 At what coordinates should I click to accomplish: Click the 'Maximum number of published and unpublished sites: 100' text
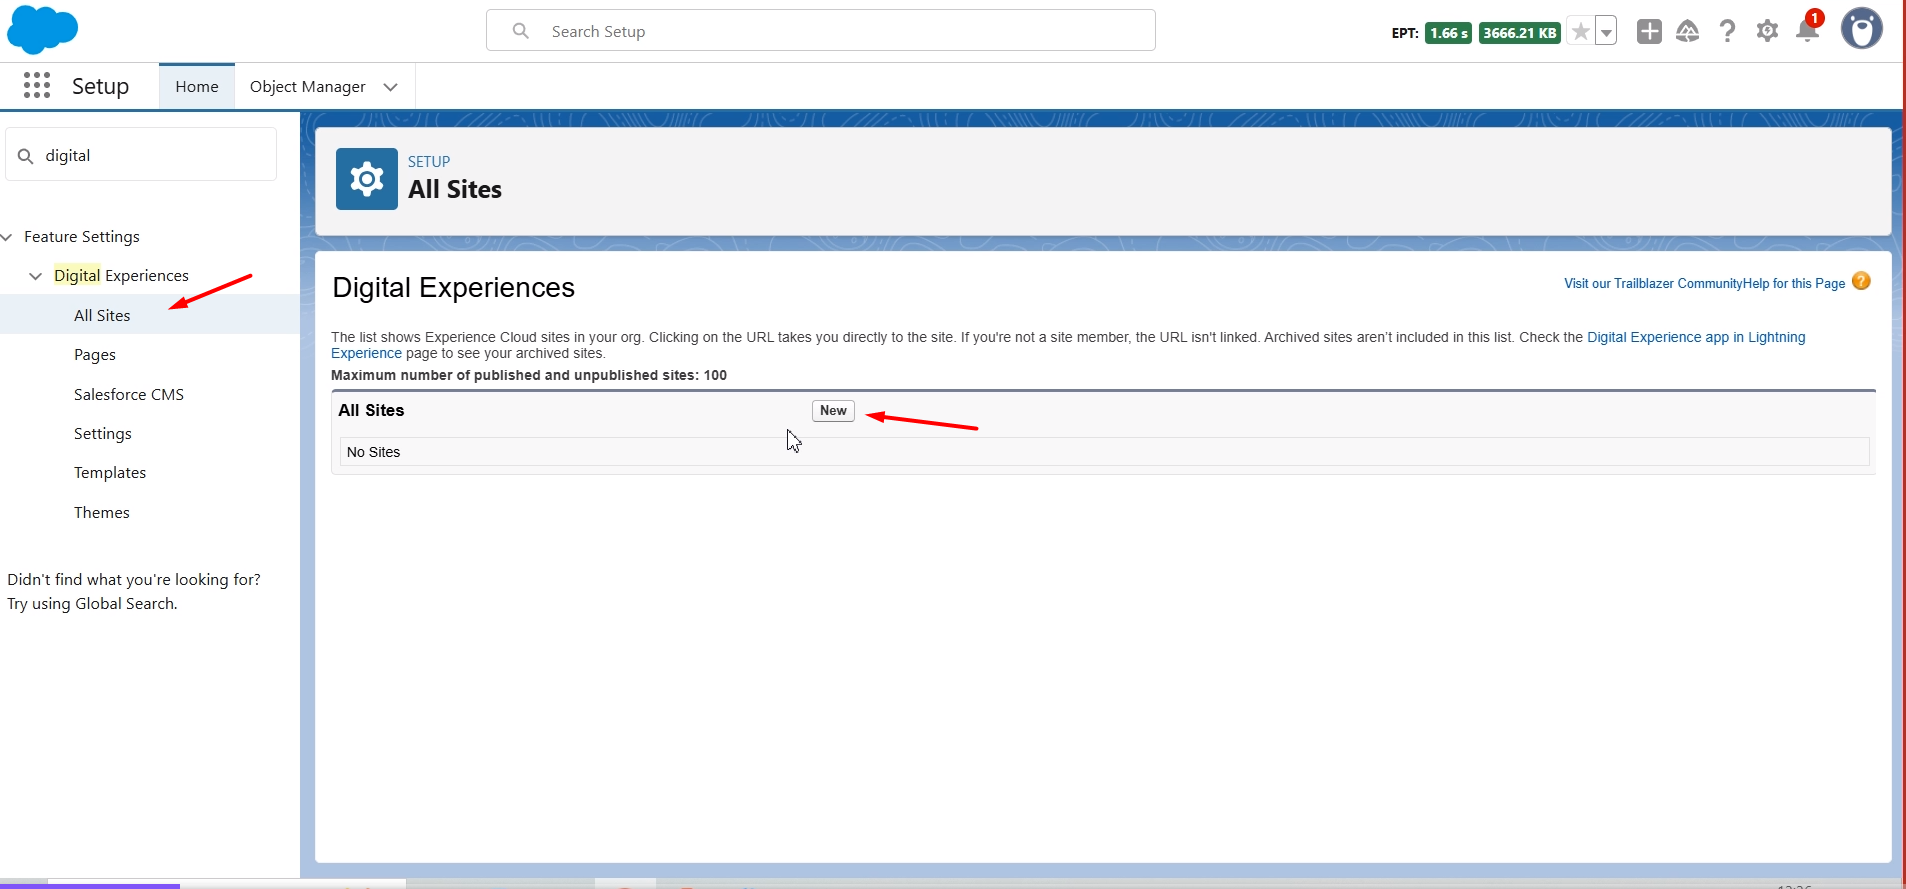point(529,375)
